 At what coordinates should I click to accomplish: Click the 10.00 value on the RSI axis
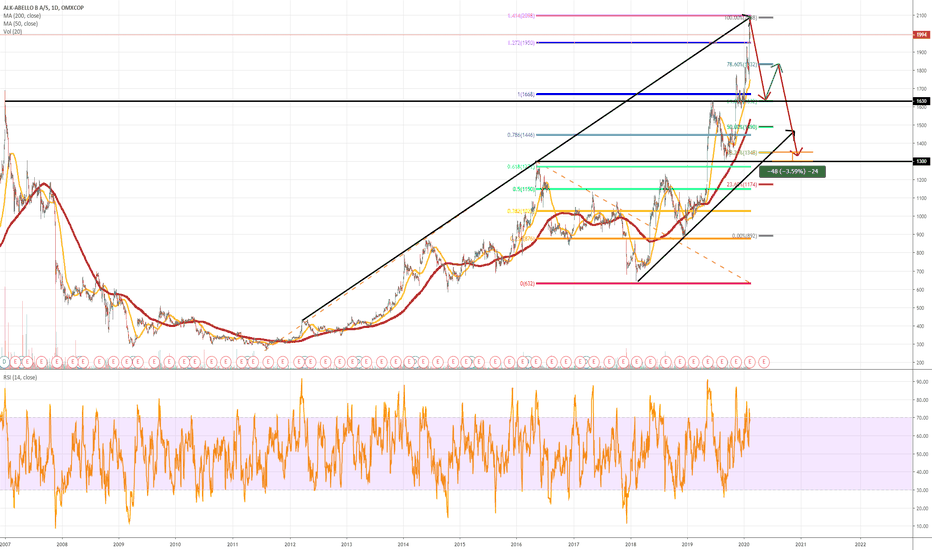[922, 526]
